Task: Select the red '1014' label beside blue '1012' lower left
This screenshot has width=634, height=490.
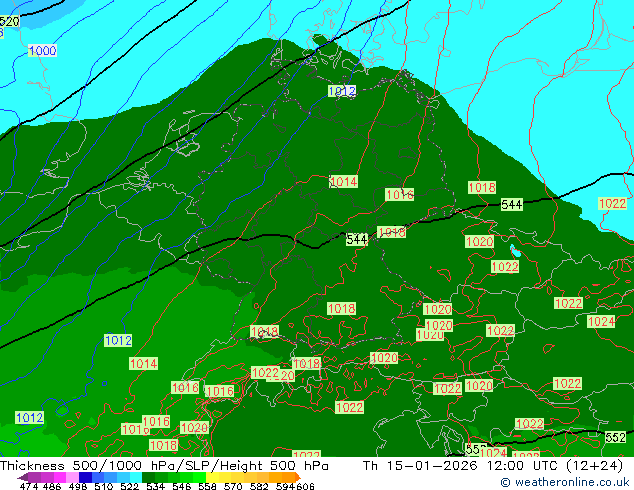Action: [144, 364]
